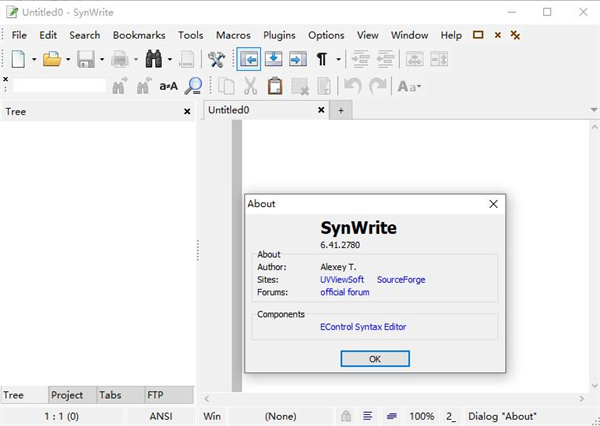Click the Cut scissors icon
The width and height of the screenshot is (600, 426).
[x=251, y=86]
